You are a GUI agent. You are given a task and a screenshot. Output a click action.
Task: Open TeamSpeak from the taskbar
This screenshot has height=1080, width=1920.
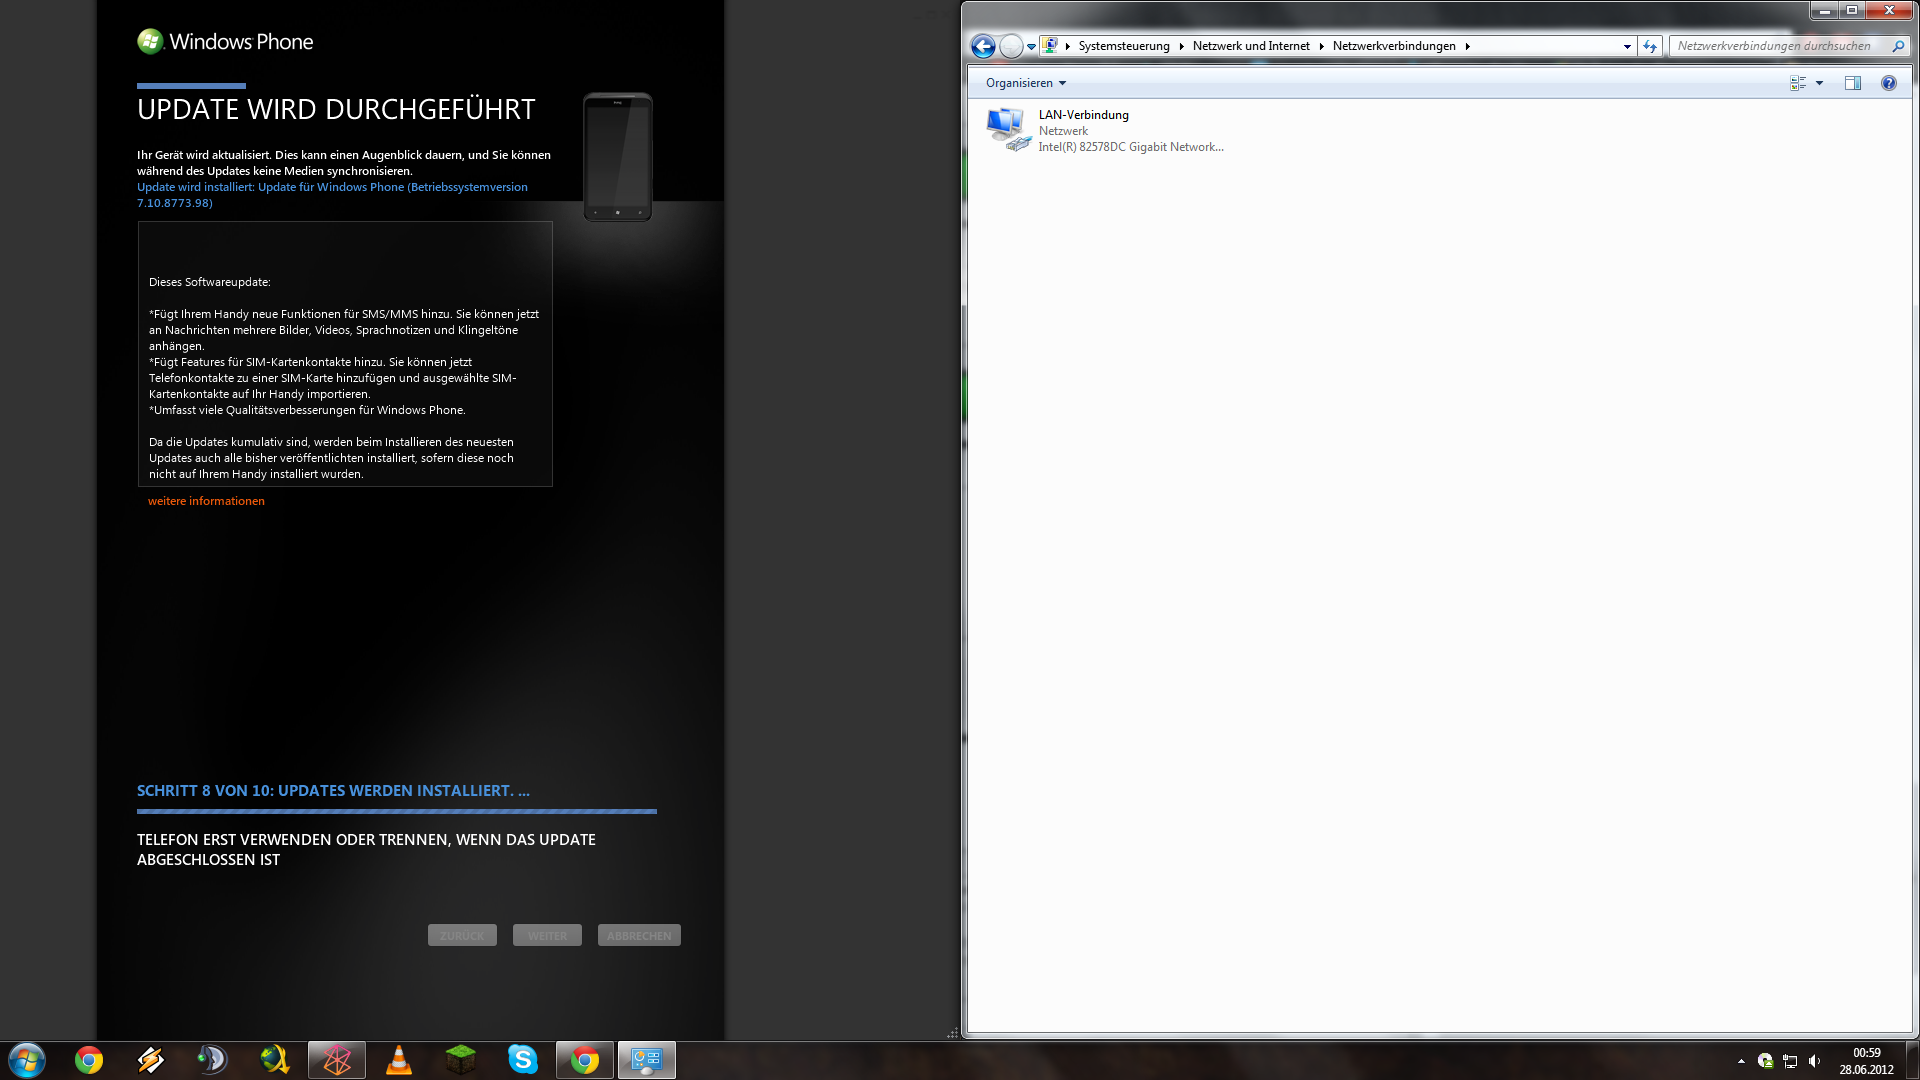coord(213,1060)
